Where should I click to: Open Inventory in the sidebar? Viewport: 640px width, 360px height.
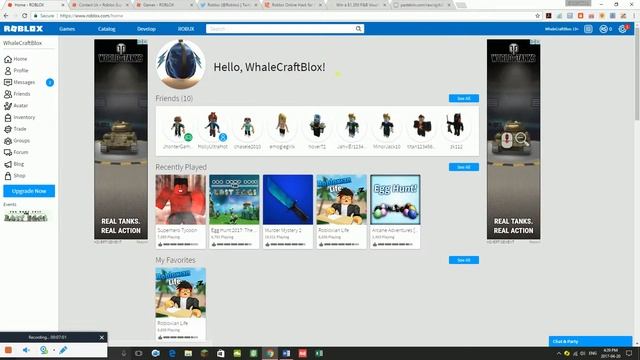coord(20,118)
